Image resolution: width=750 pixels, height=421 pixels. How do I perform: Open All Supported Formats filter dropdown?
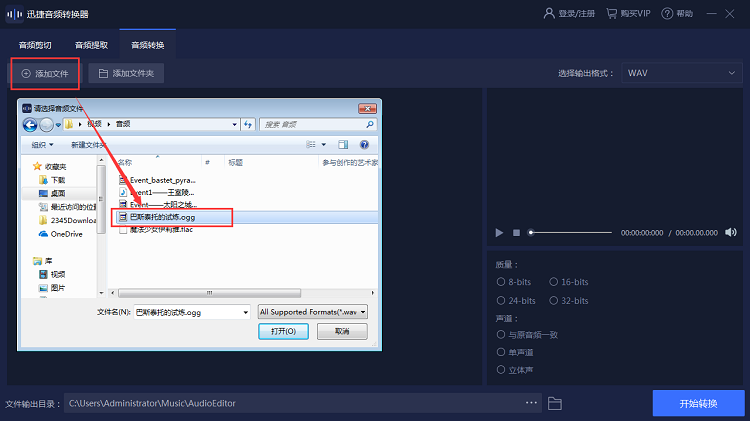click(313, 312)
